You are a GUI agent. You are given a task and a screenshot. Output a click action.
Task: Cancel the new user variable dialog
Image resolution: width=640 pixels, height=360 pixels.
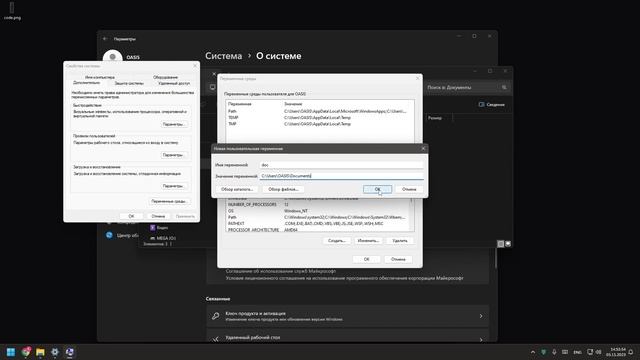(409, 189)
